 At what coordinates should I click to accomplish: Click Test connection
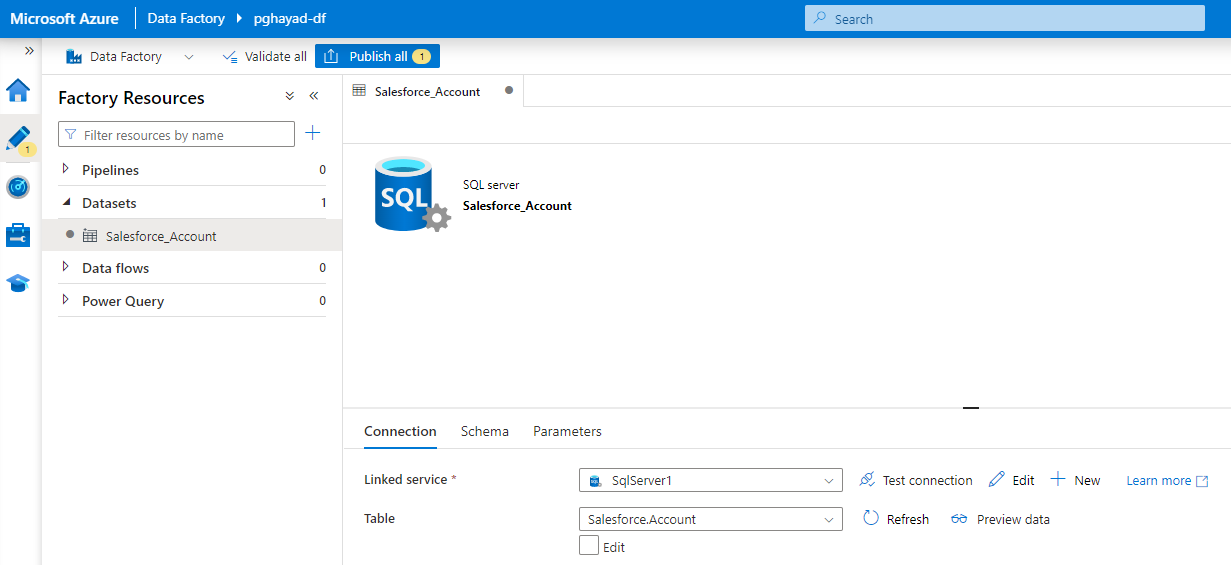916,480
